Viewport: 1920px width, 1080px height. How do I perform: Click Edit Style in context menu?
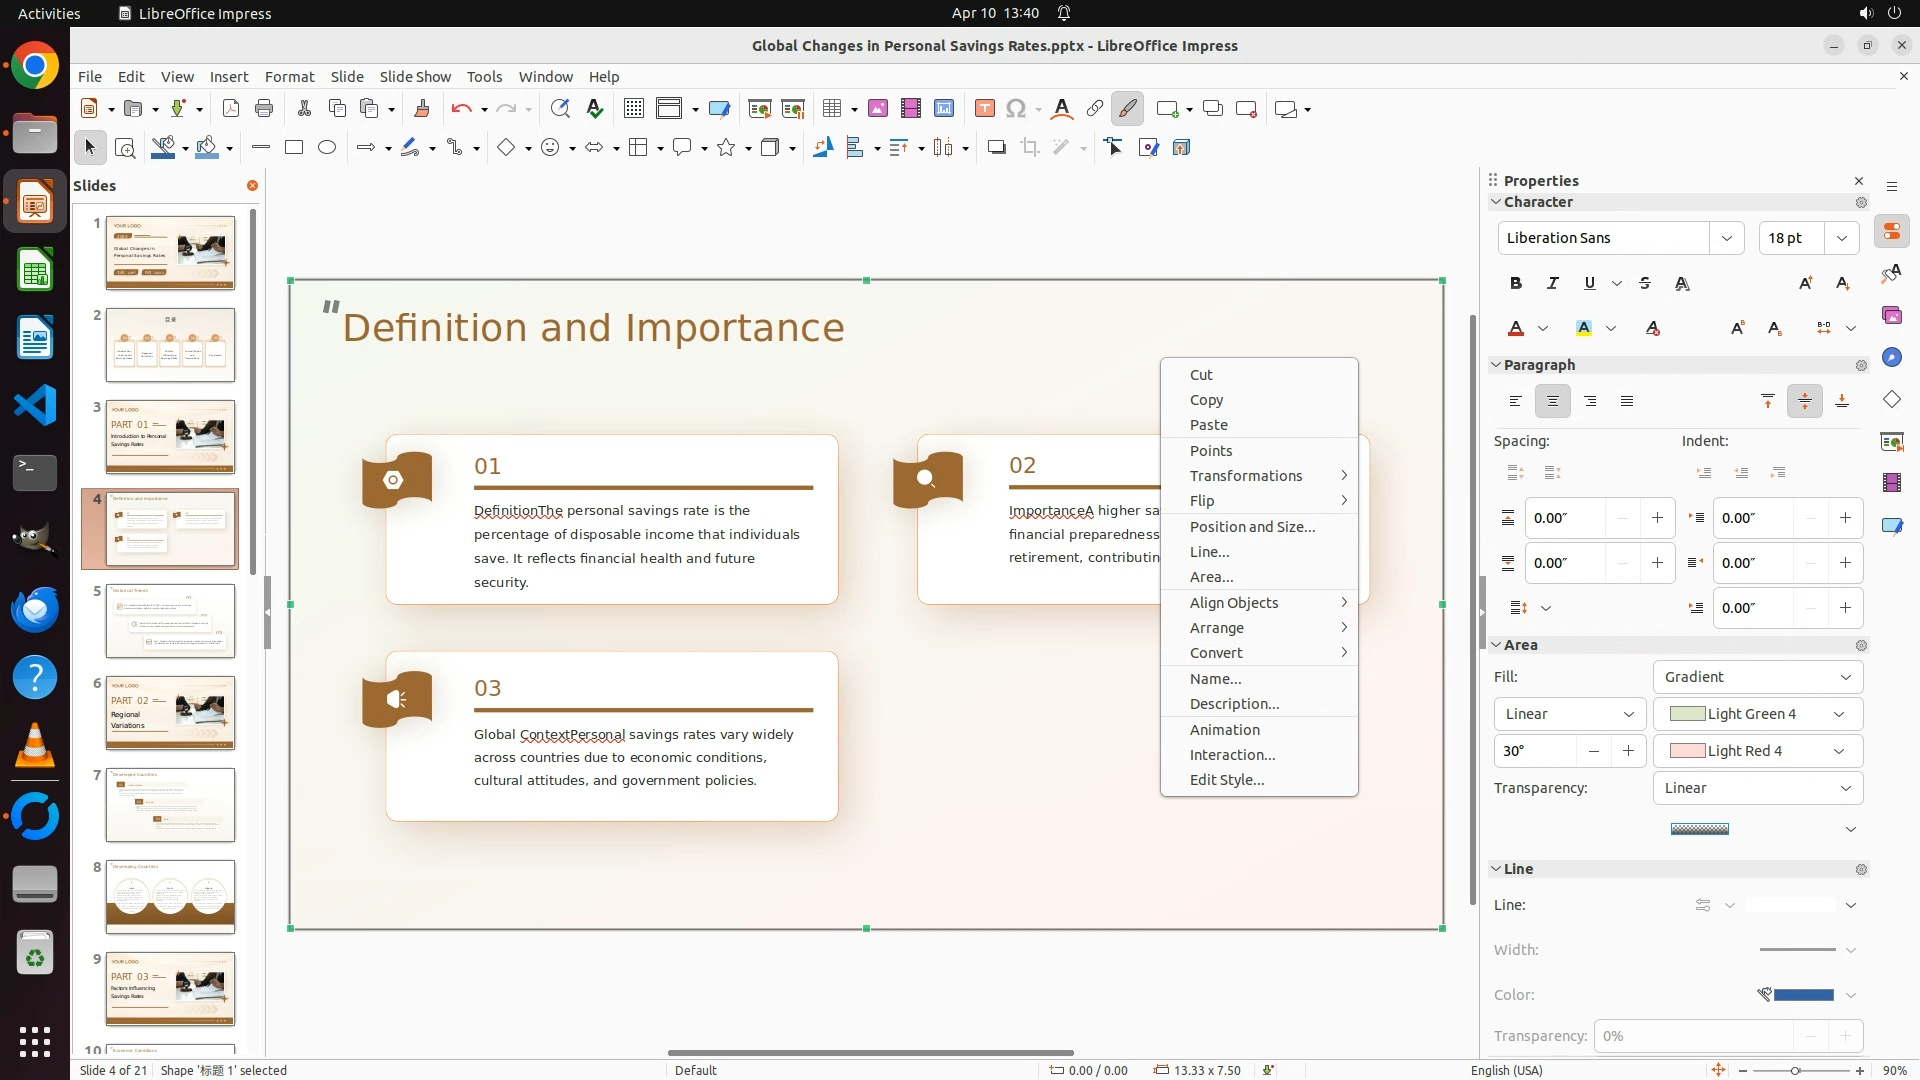tap(1227, 780)
